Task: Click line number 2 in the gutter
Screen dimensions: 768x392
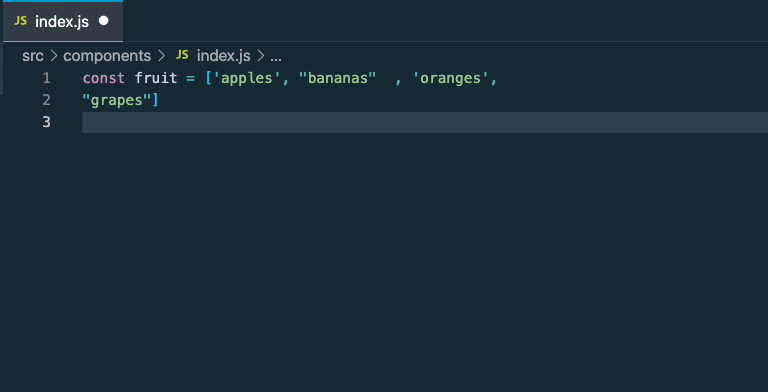Action: [x=47, y=100]
